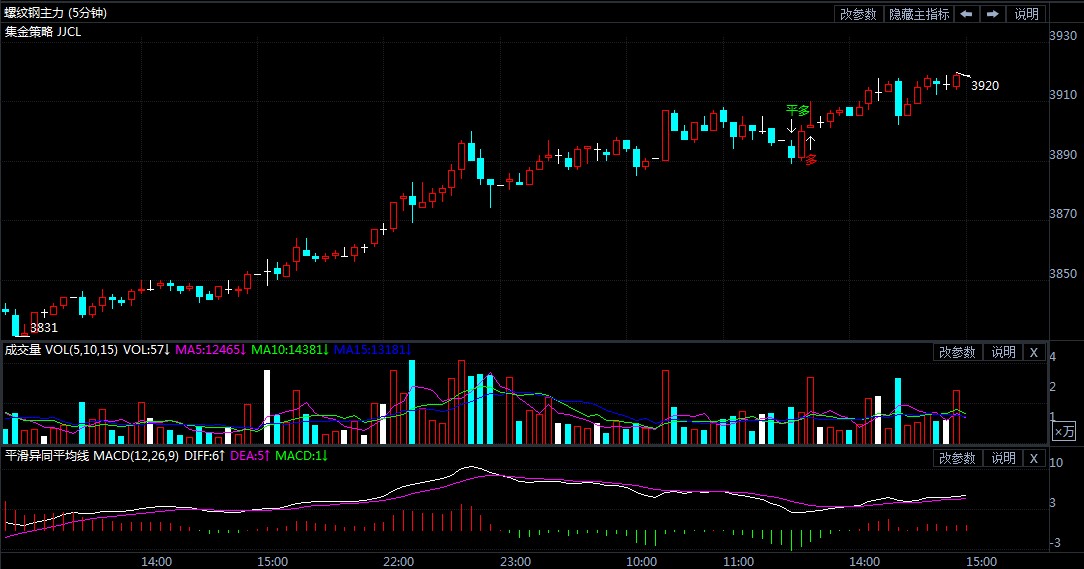The height and width of the screenshot is (569, 1084).
Task: Click the MA10:14381 value
Action: coord(290,350)
